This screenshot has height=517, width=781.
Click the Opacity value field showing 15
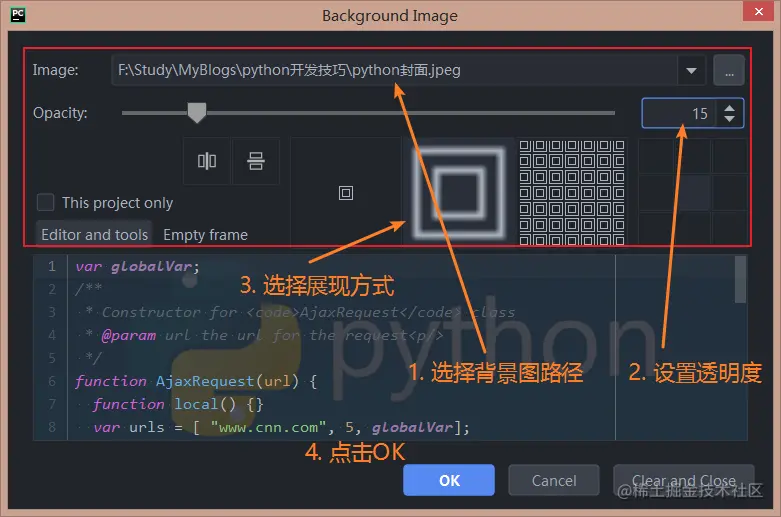click(679, 114)
